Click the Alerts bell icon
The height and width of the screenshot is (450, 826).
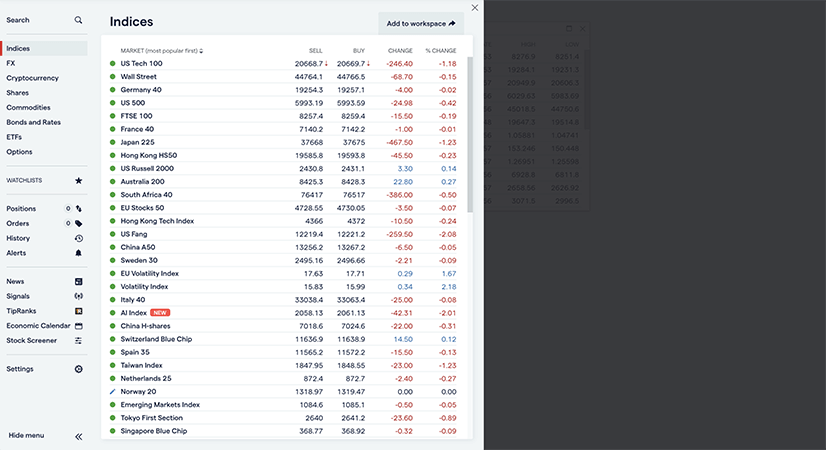point(79,253)
